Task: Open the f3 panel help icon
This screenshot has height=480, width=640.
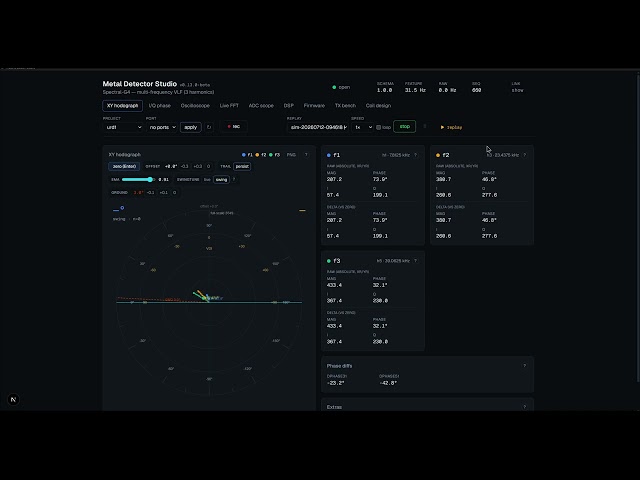Action: tap(416, 261)
